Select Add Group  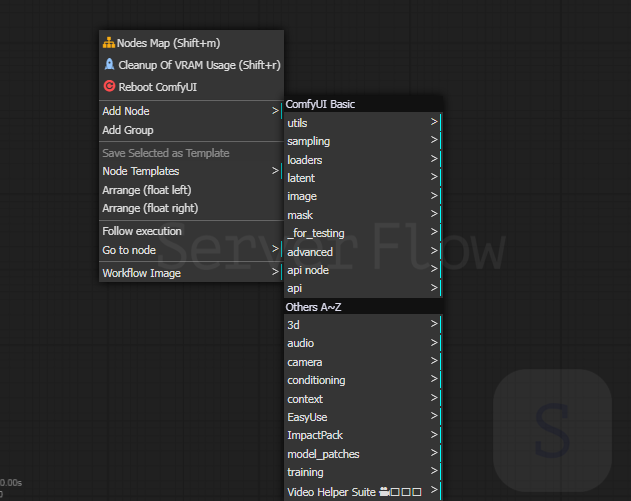[x=191, y=130]
